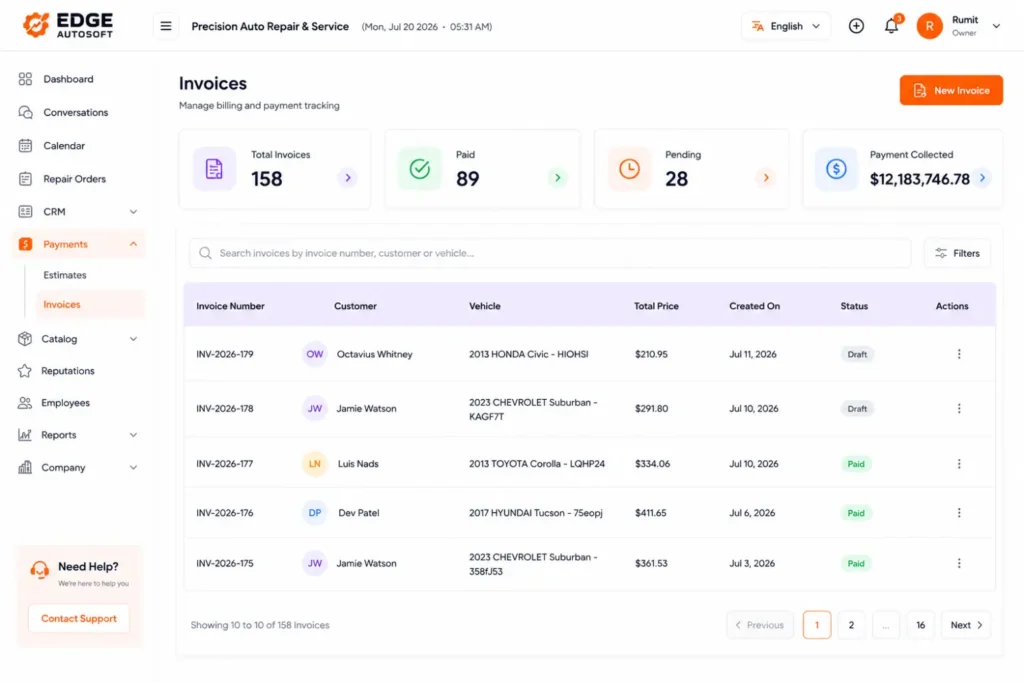Go to Estimates in the sidebar
1024x683 pixels.
point(65,275)
